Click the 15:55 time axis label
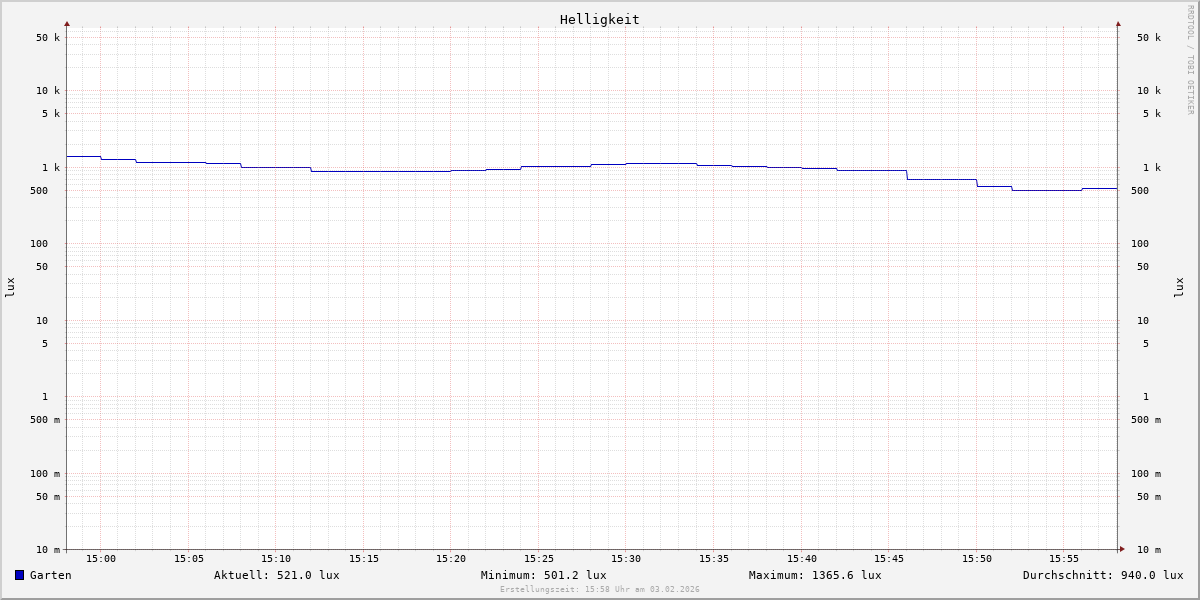 1064,559
